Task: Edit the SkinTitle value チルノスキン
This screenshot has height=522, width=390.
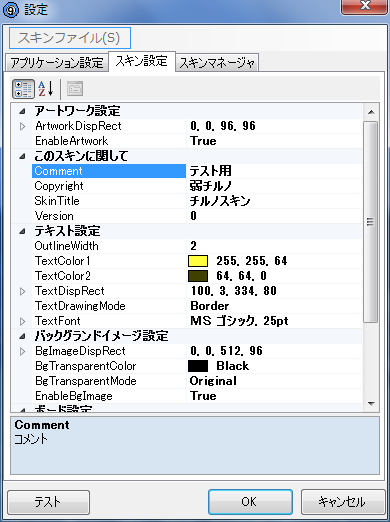Action: [x=220, y=201]
